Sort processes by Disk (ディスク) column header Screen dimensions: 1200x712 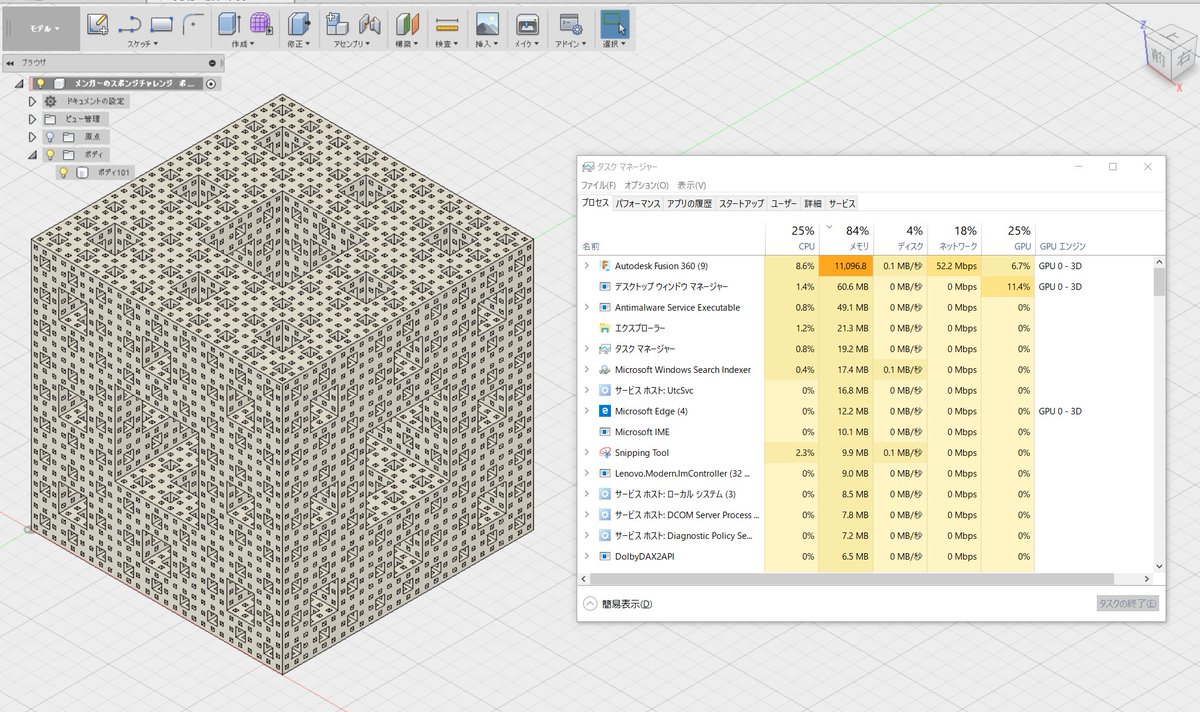[x=900, y=237]
